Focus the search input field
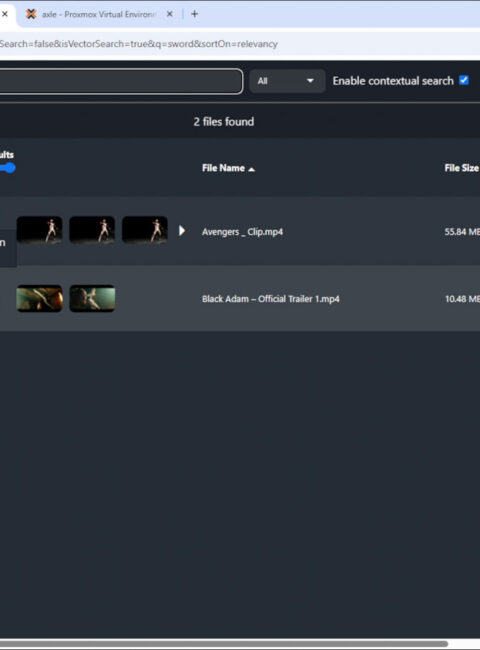 click(121, 81)
